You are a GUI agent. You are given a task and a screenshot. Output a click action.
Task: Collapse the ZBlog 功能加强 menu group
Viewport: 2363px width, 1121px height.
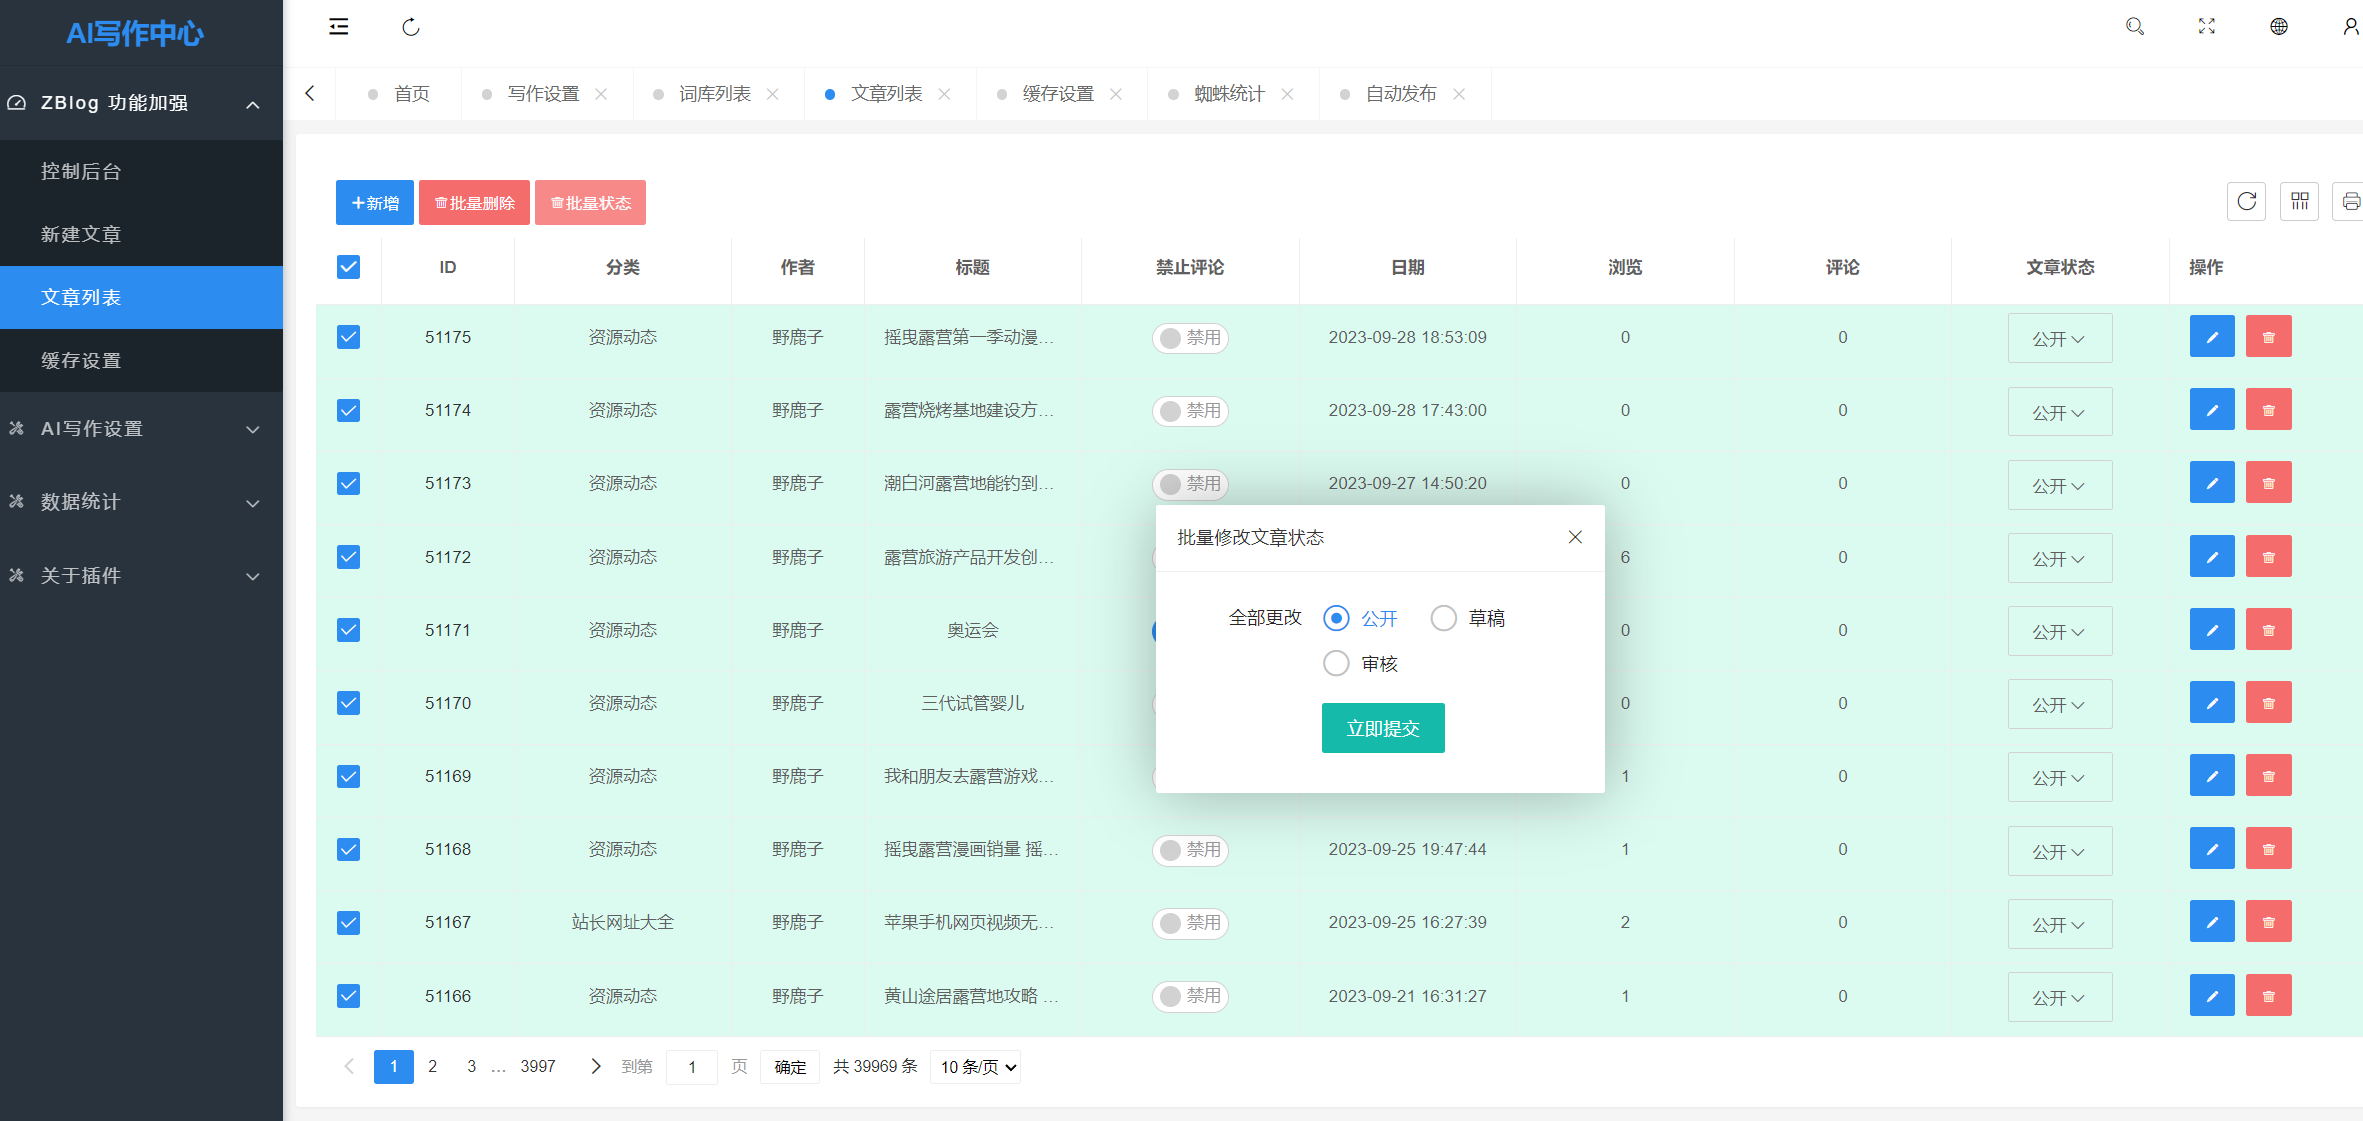141,103
